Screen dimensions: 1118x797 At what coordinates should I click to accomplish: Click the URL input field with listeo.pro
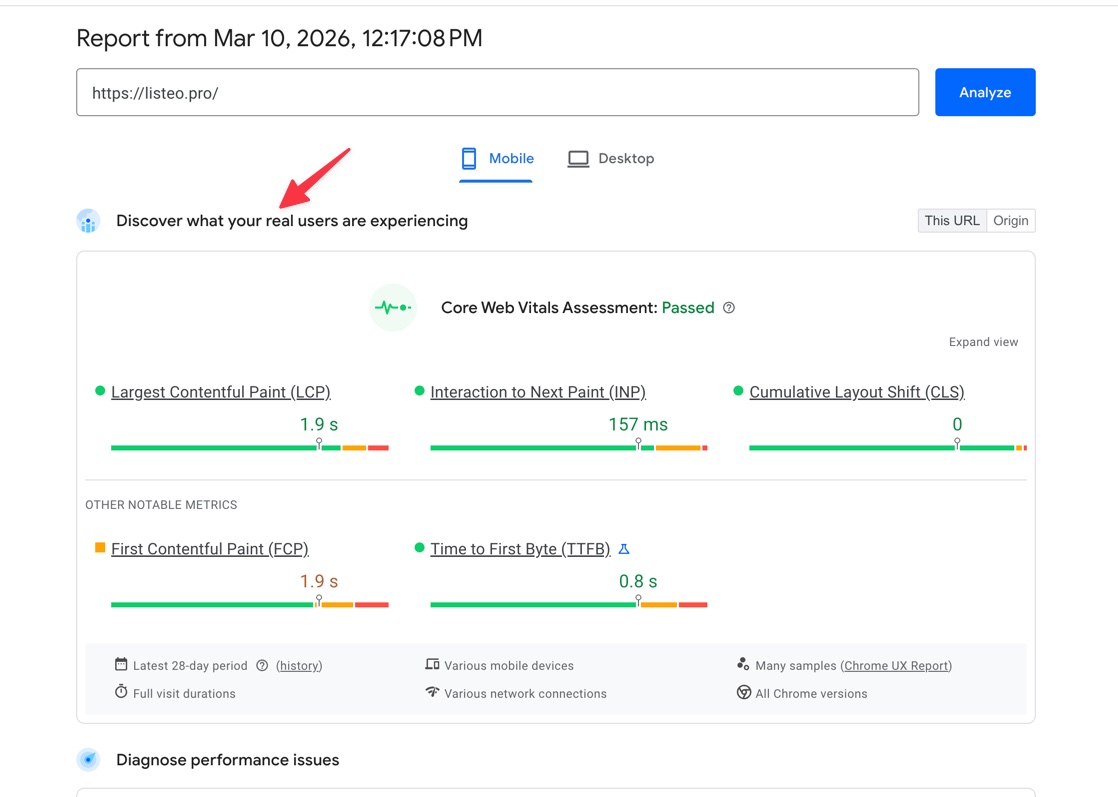click(x=497, y=93)
